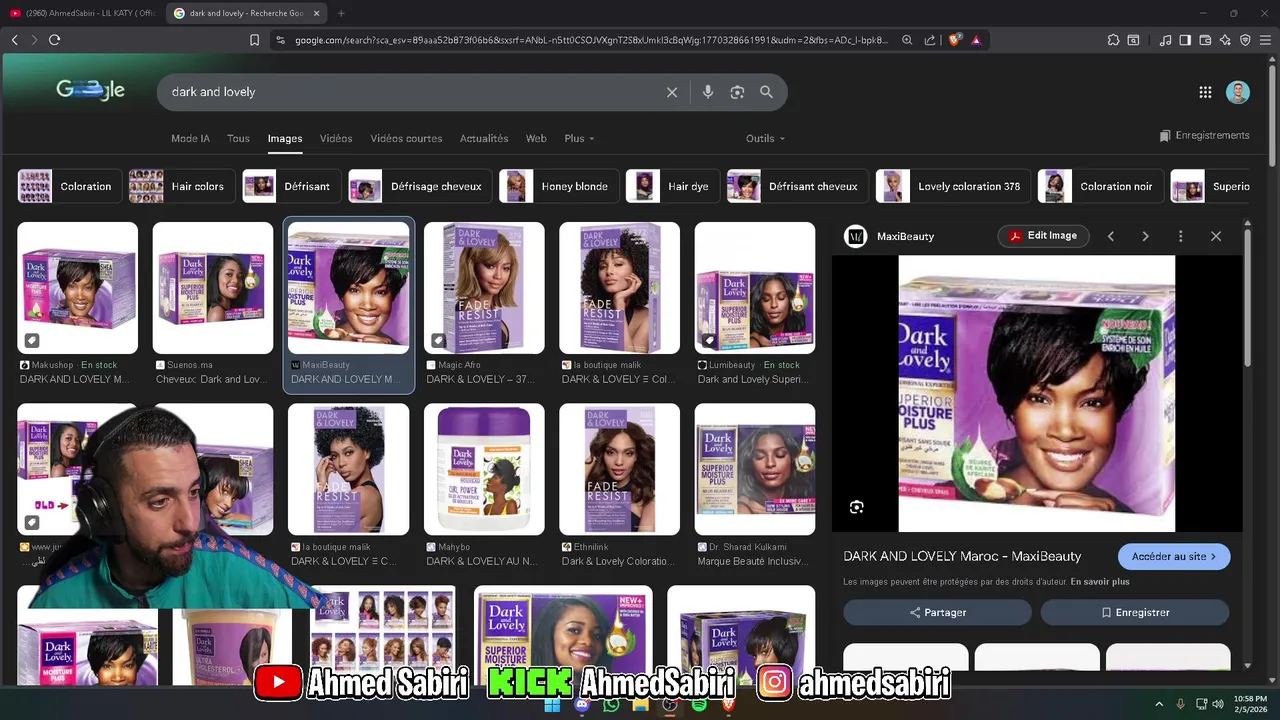The image size is (1280, 720).
Task: Switch to the Web tab
Action: pyautogui.click(x=536, y=139)
